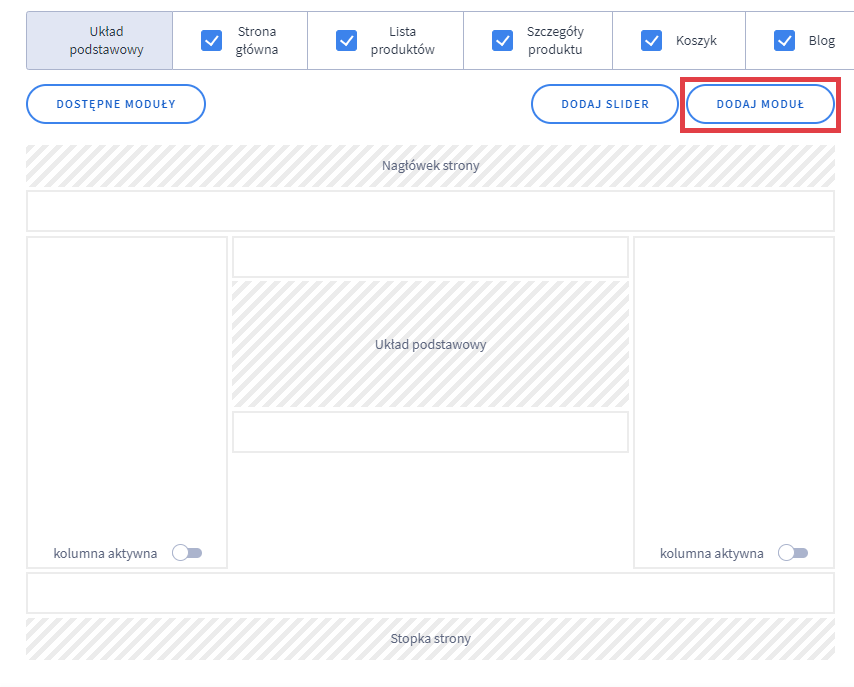This screenshot has height=687, width=854.
Task: Click the right column kolumna aktywna label
Action: point(711,554)
